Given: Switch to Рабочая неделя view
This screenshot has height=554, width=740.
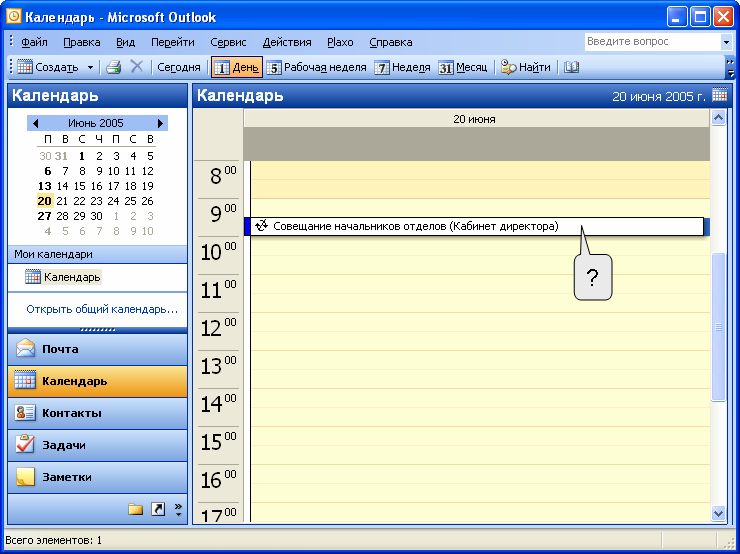Looking at the screenshot, I should [x=316, y=67].
